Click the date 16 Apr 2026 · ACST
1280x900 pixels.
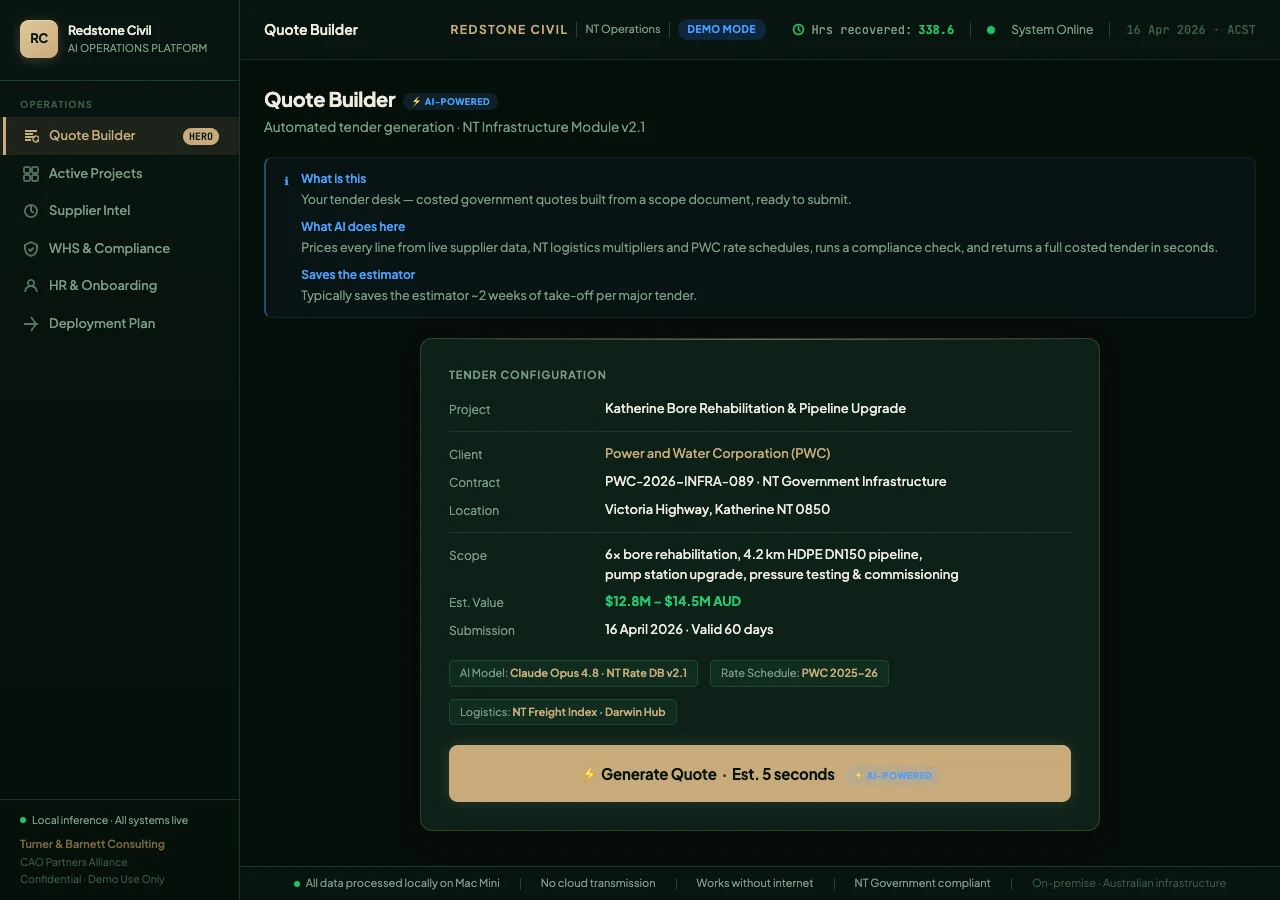pyautogui.click(x=1191, y=30)
